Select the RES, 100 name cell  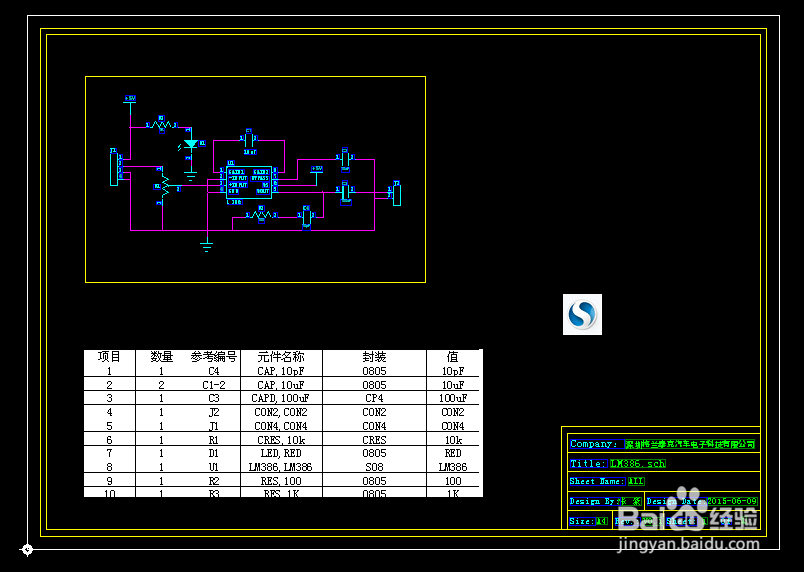tap(281, 481)
